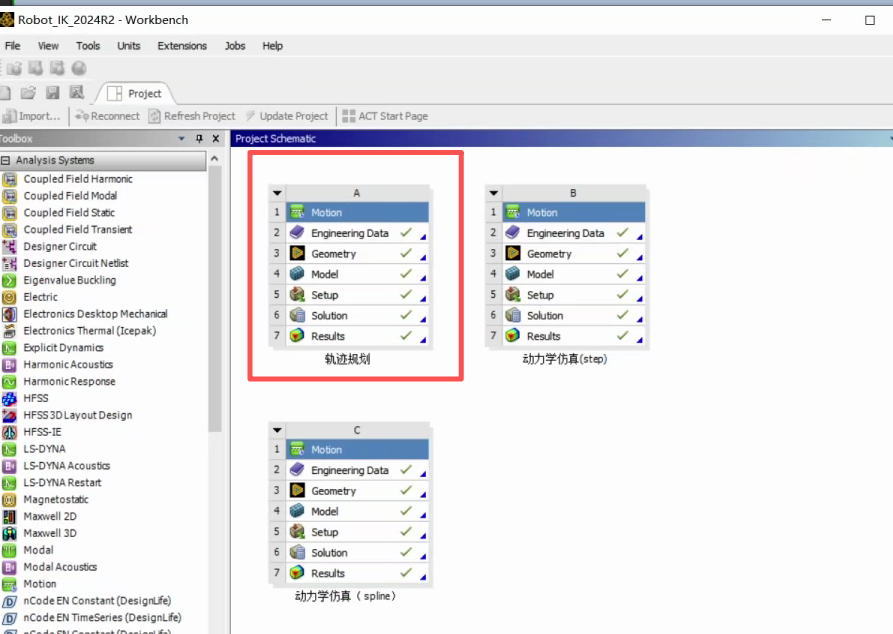
Task: Select Modal Acoustics in toolbox
Action: point(60,567)
